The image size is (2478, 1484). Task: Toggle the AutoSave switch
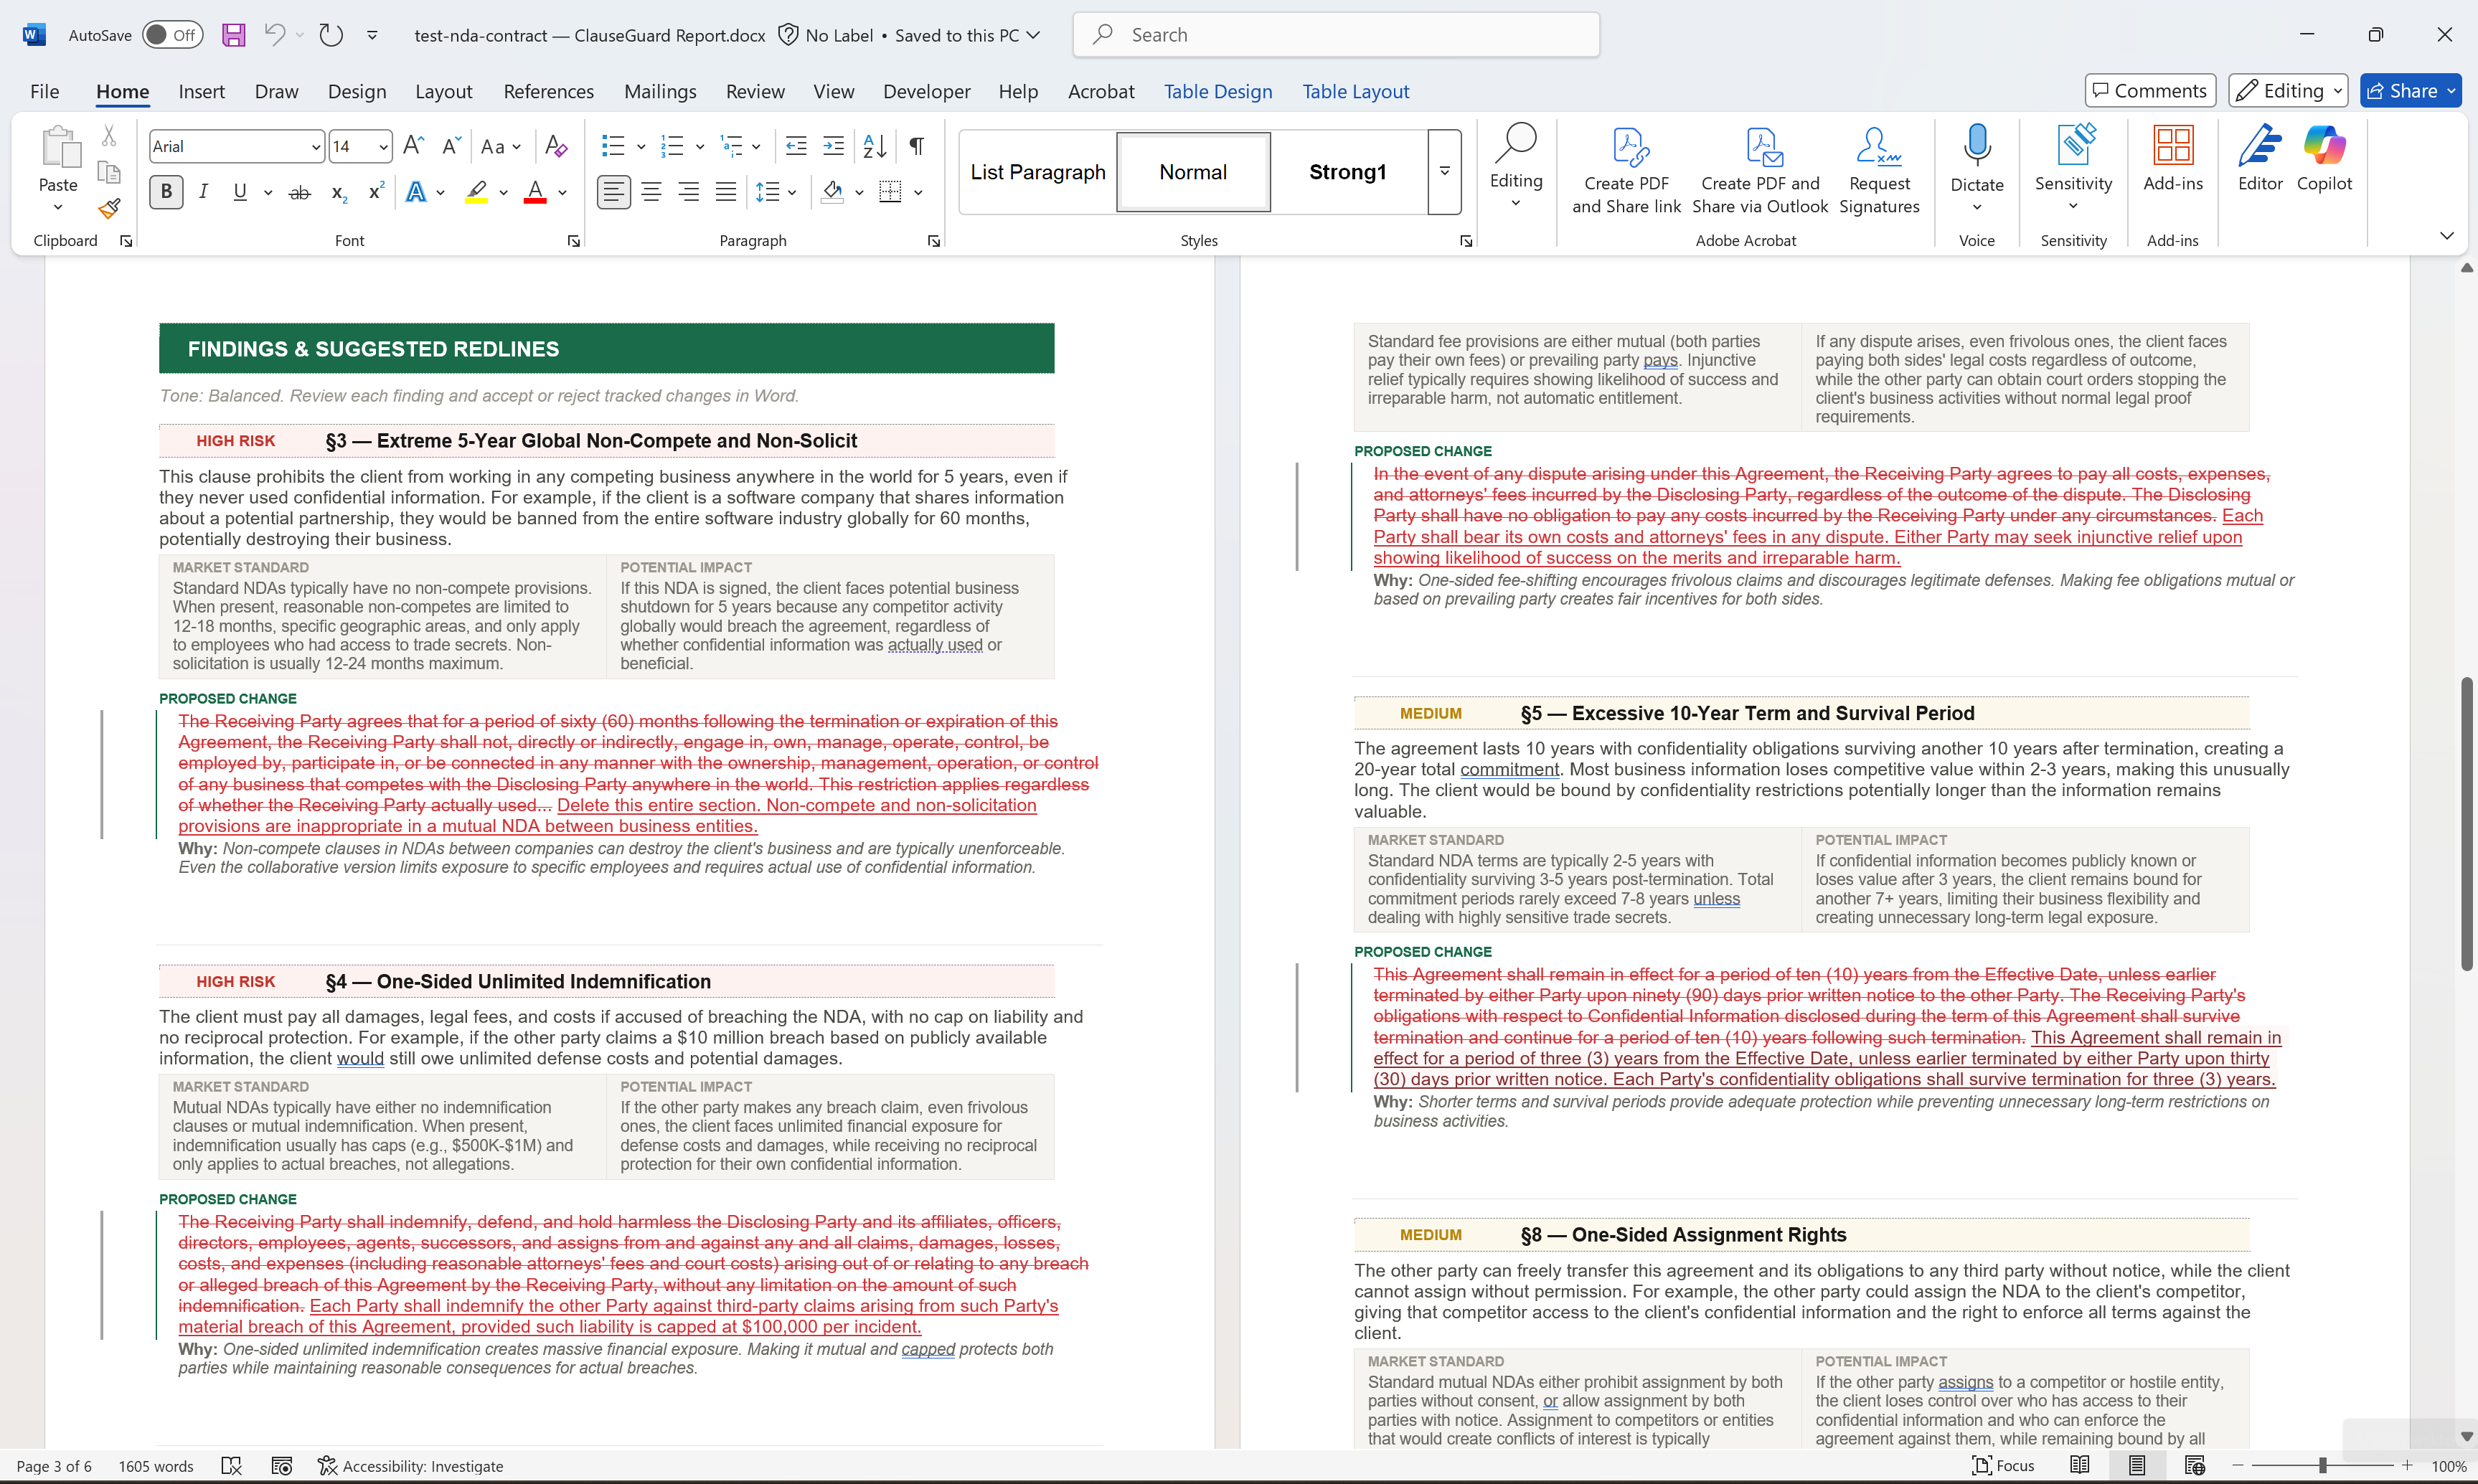(x=171, y=35)
